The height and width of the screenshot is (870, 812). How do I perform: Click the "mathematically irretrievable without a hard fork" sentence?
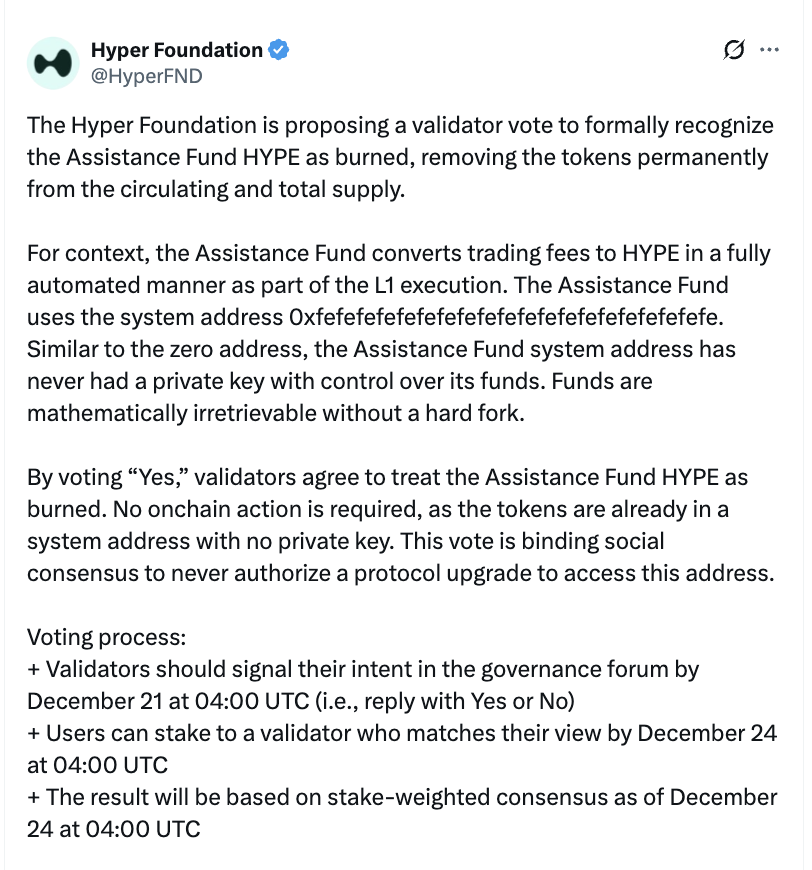[x=275, y=413]
